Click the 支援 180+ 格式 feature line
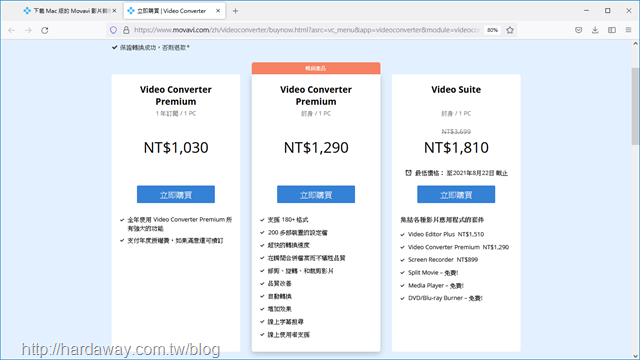This screenshot has height=360, width=640. click(x=288, y=220)
